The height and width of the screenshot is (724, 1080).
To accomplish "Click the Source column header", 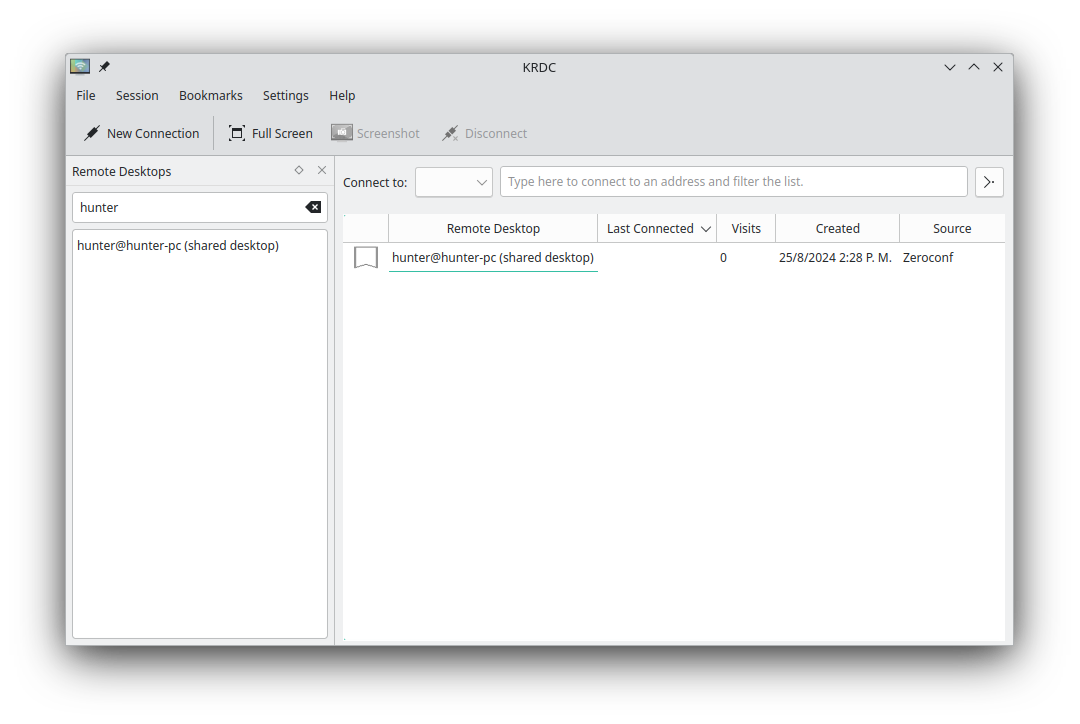I will point(951,228).
